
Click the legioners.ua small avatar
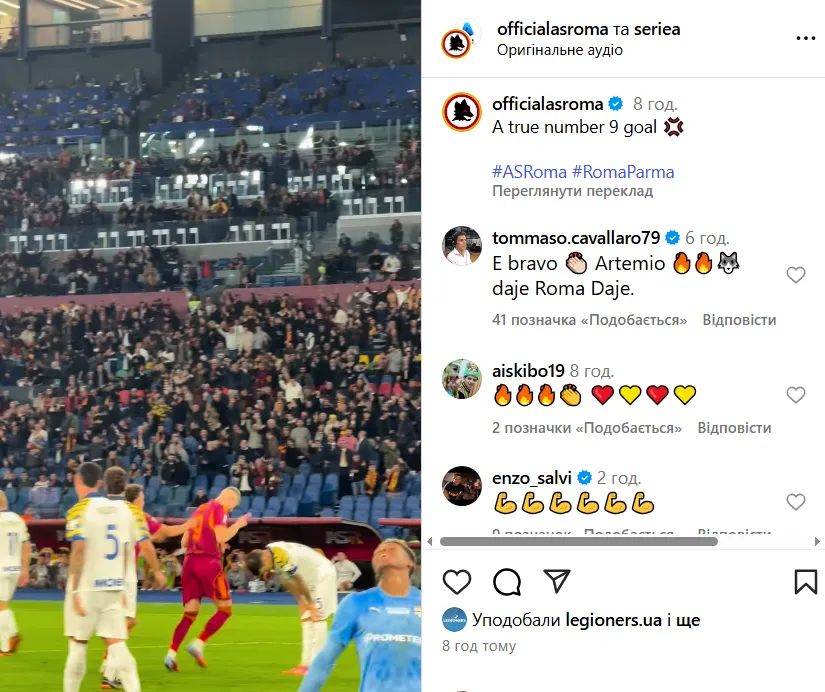click(x=454, y=620)
